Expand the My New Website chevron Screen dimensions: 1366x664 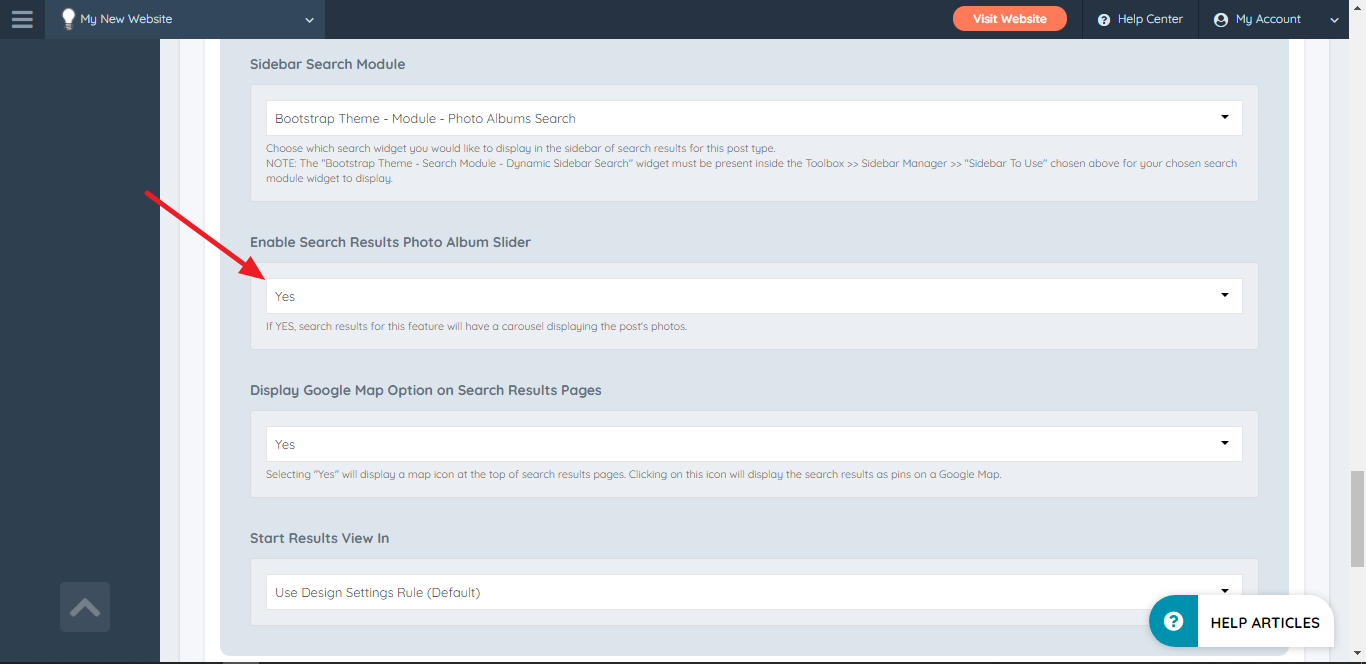309,20
